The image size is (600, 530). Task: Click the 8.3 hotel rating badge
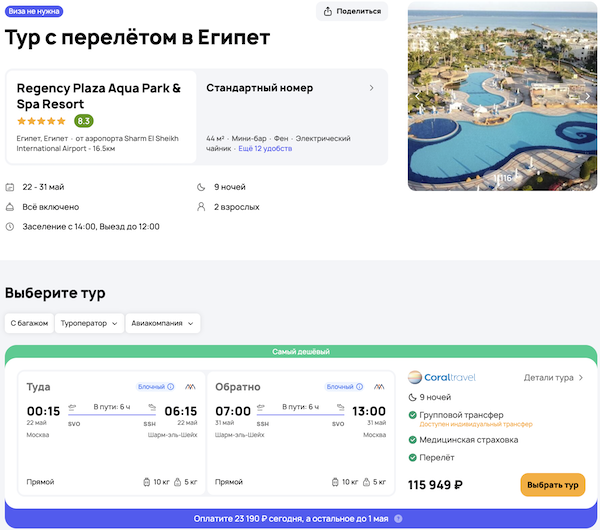[x=83, y=121]
